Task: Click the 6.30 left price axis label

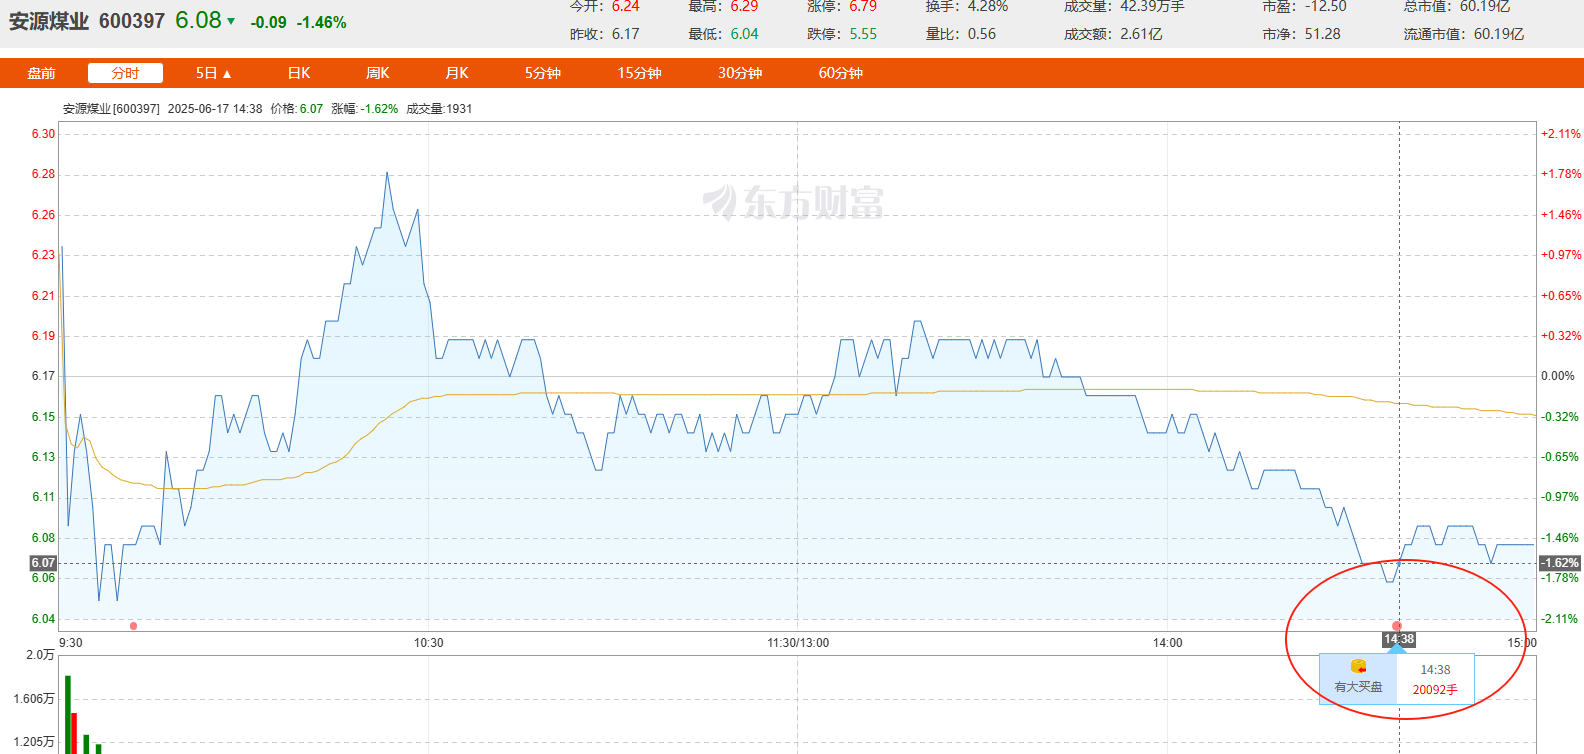Action: click(43, 134)
